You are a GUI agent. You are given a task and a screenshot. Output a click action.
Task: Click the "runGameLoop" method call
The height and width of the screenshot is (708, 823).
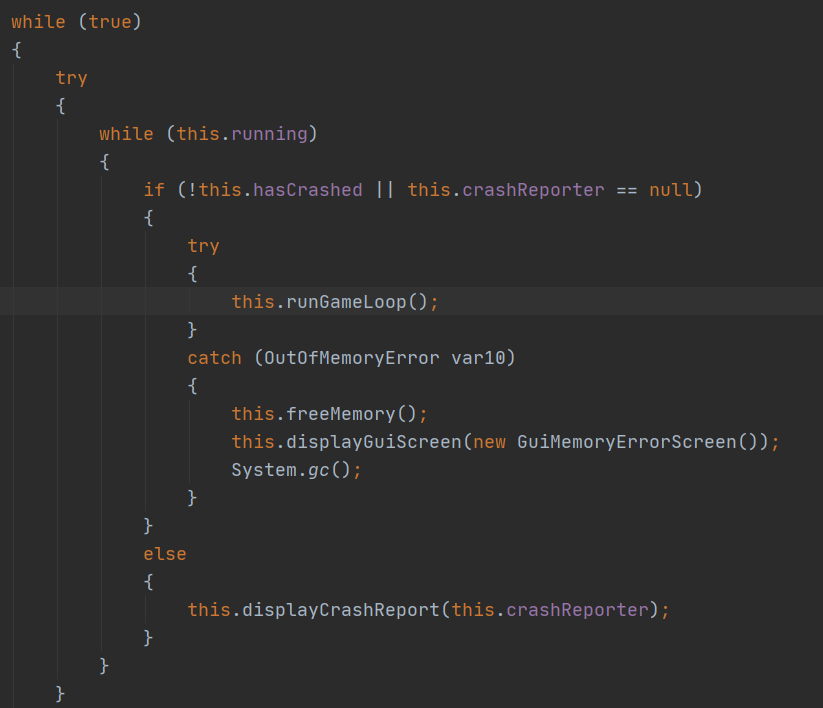pos(346,302)
